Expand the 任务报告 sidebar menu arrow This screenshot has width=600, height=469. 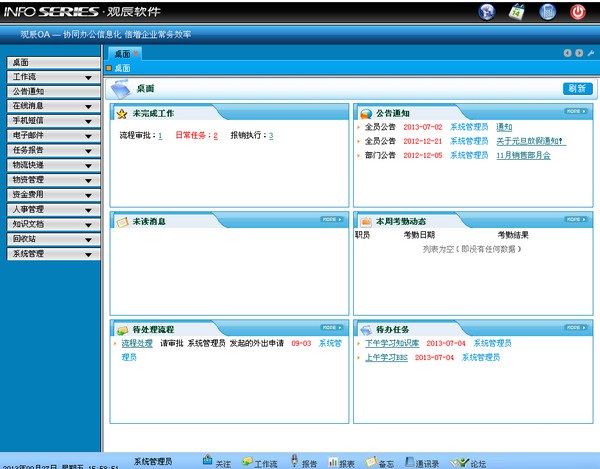click(88, 151)
